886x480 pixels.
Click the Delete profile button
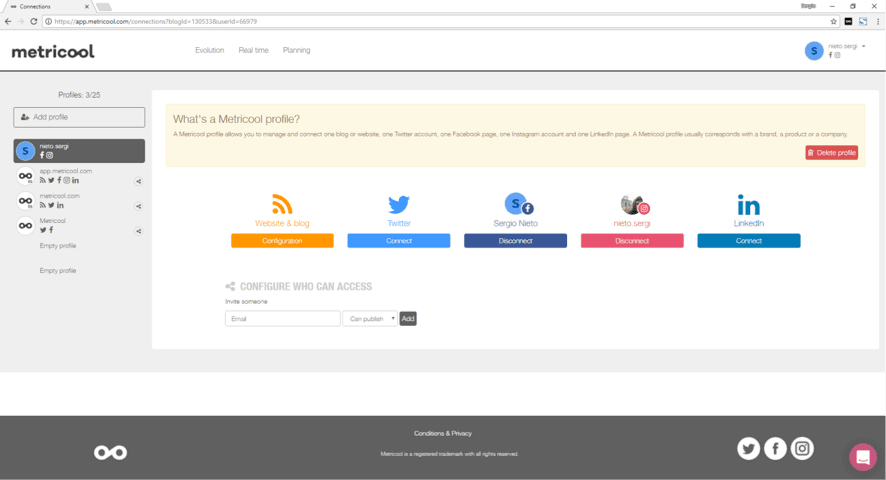pyautogui.click(x=832, y=153)
